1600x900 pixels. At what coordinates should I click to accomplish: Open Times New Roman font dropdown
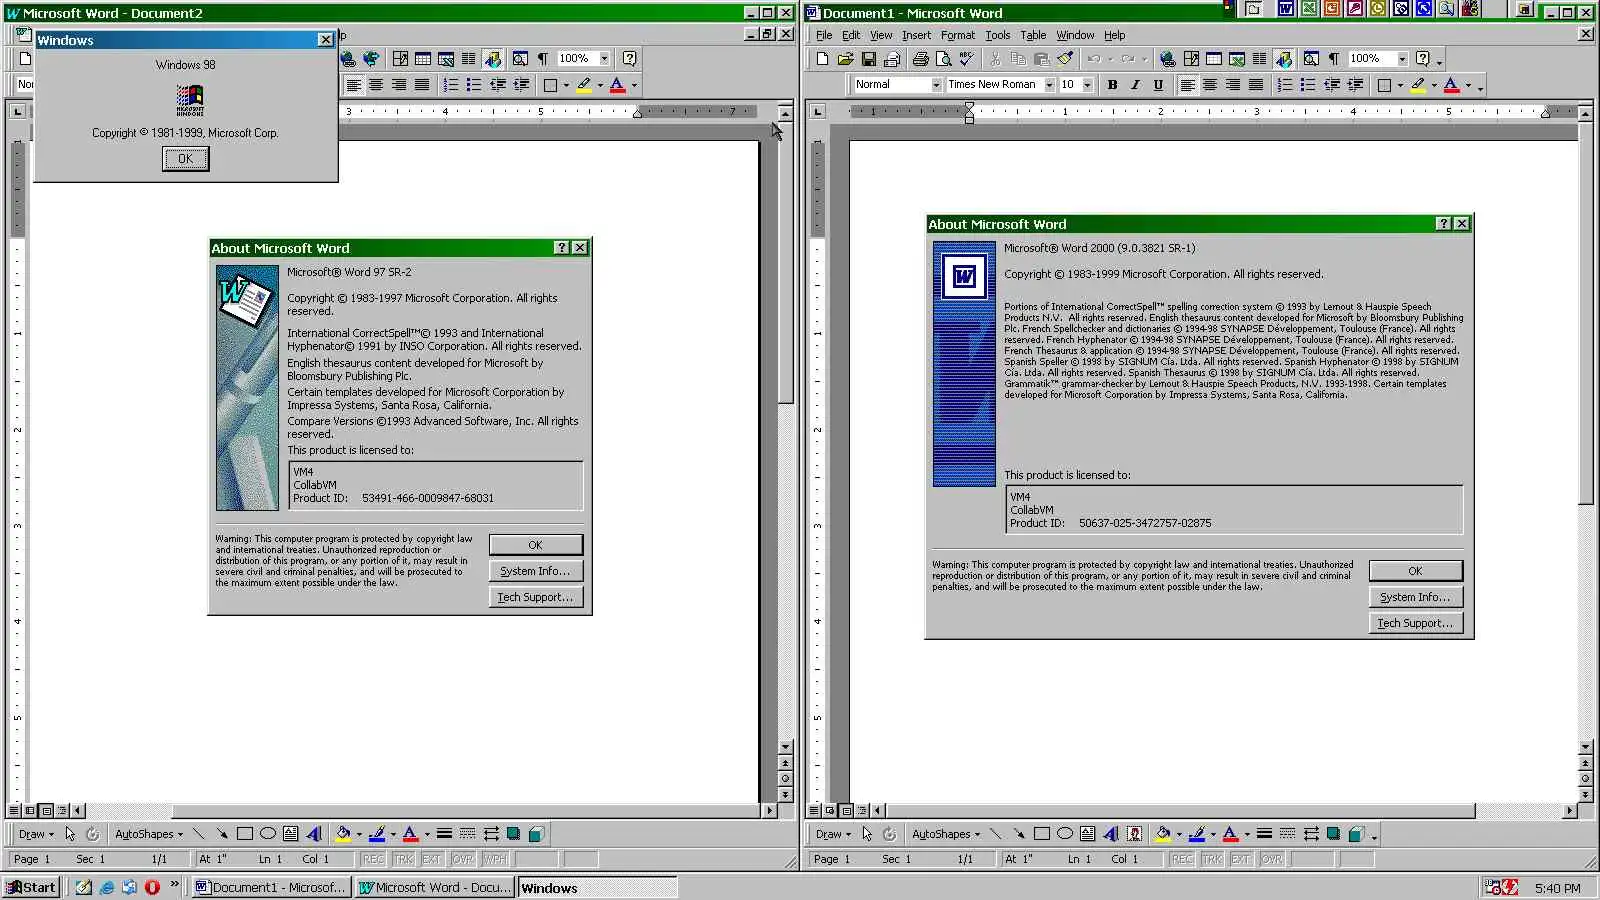tap(1049, 85)
